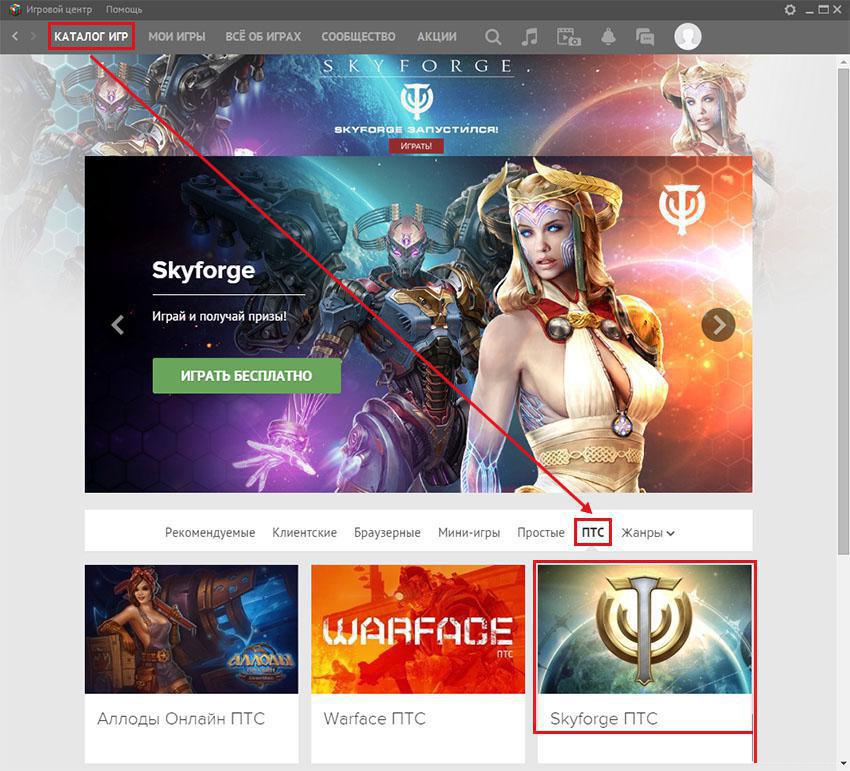Switch to Акции section
The height and width of the screenshot is (771, 850).
437,37
